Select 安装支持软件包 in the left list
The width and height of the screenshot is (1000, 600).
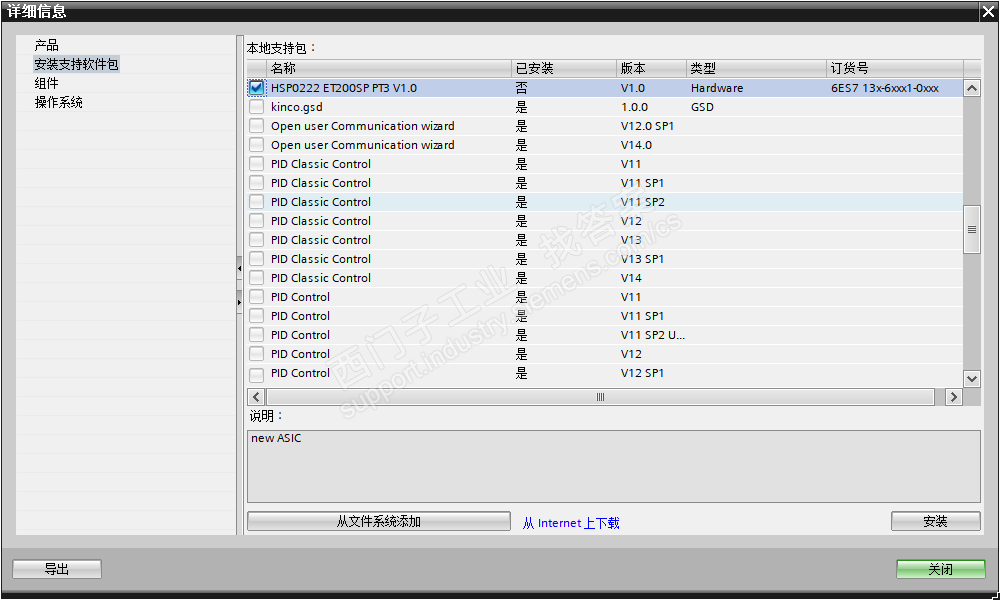77,64
